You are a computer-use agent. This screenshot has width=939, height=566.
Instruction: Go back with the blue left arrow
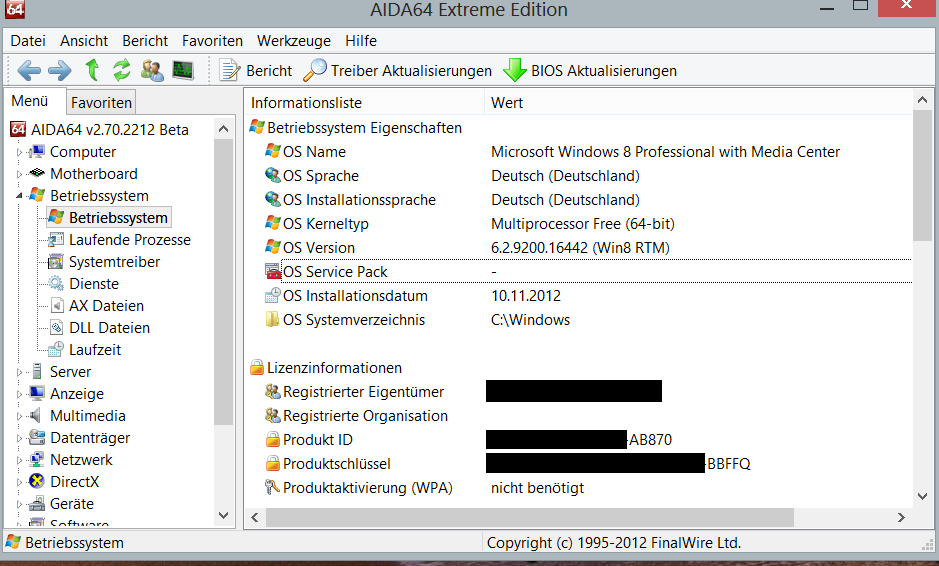pos(29,71)
